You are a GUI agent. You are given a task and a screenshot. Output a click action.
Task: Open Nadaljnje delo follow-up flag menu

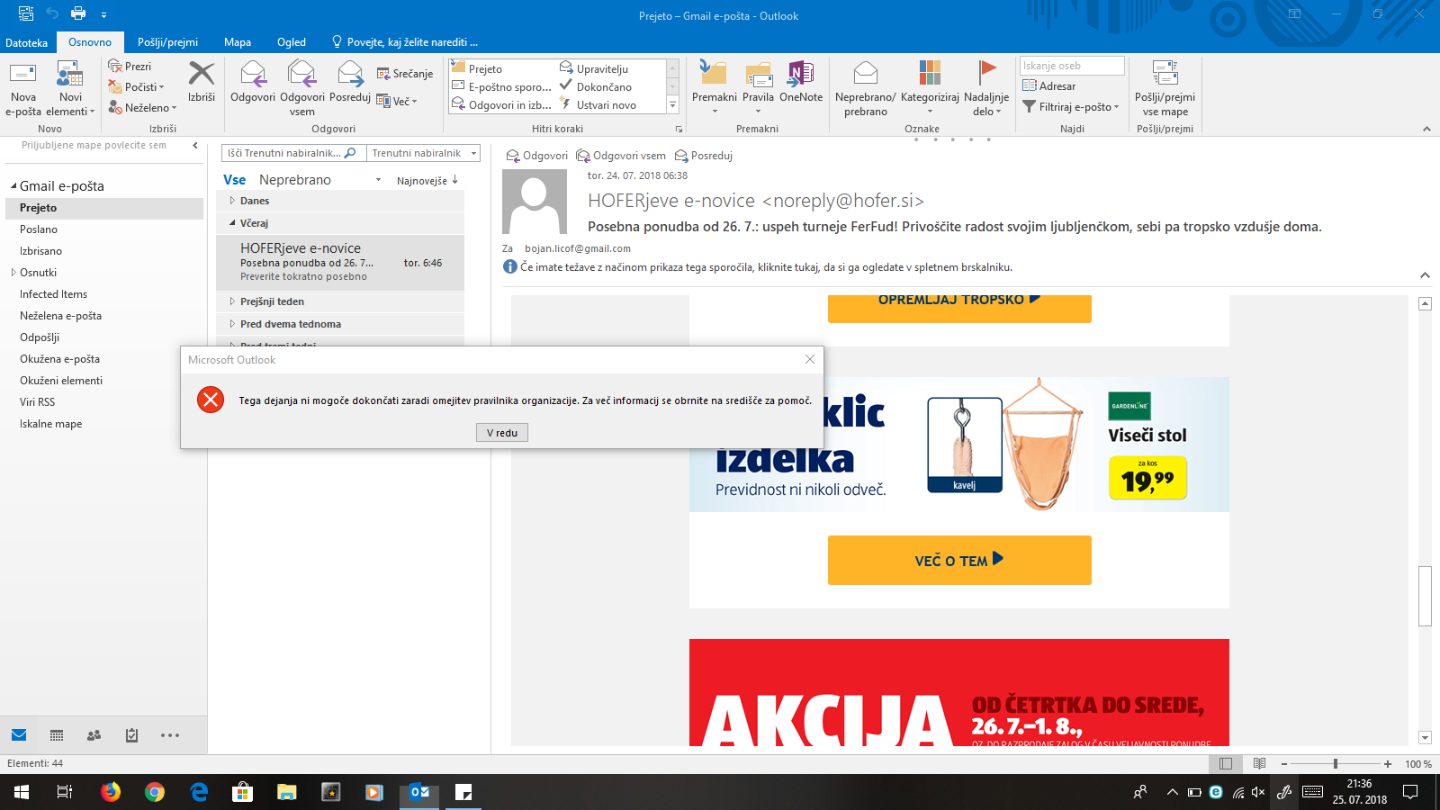click(x=987, y=88)
